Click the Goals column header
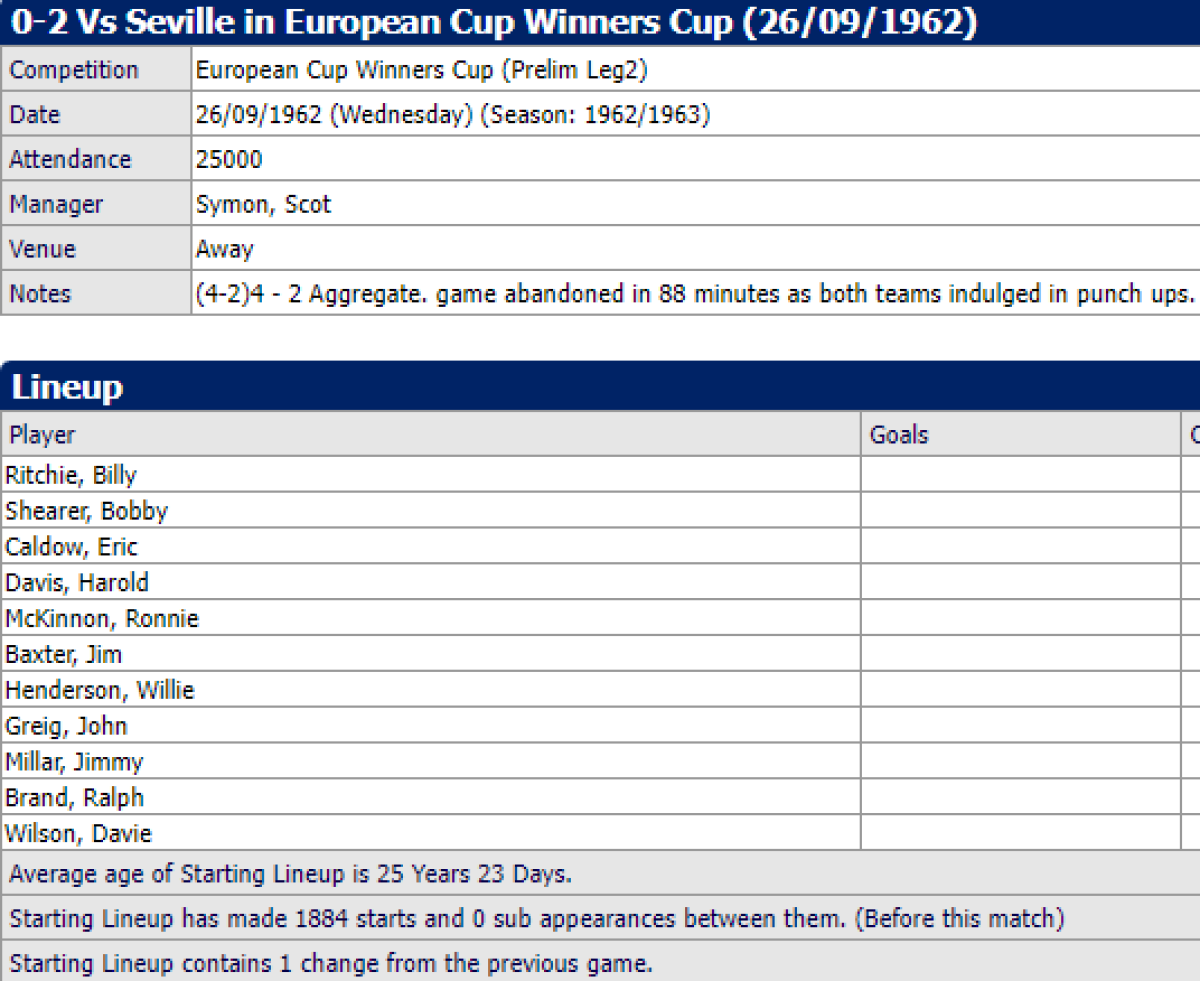 click(x=899, y=435)
